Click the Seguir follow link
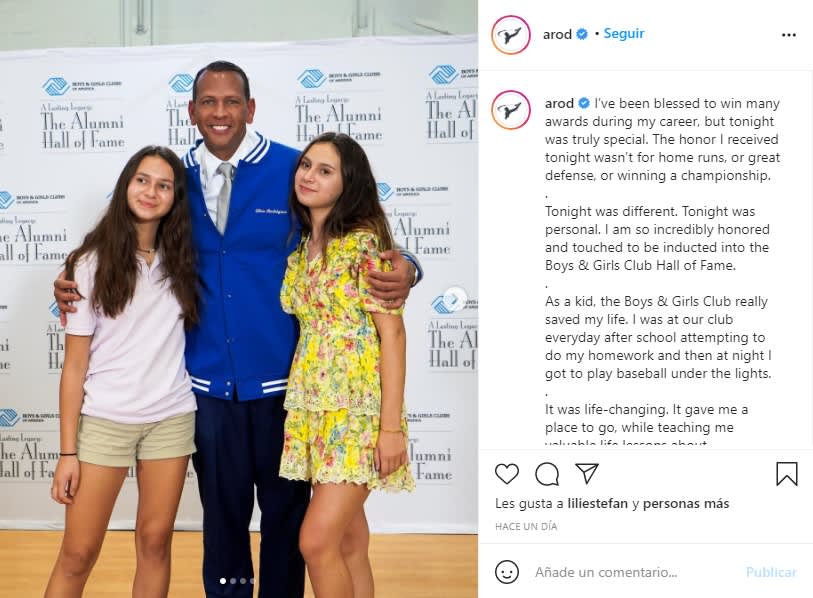Viewport: 813px width, 598px height. [x=624, y=34]
